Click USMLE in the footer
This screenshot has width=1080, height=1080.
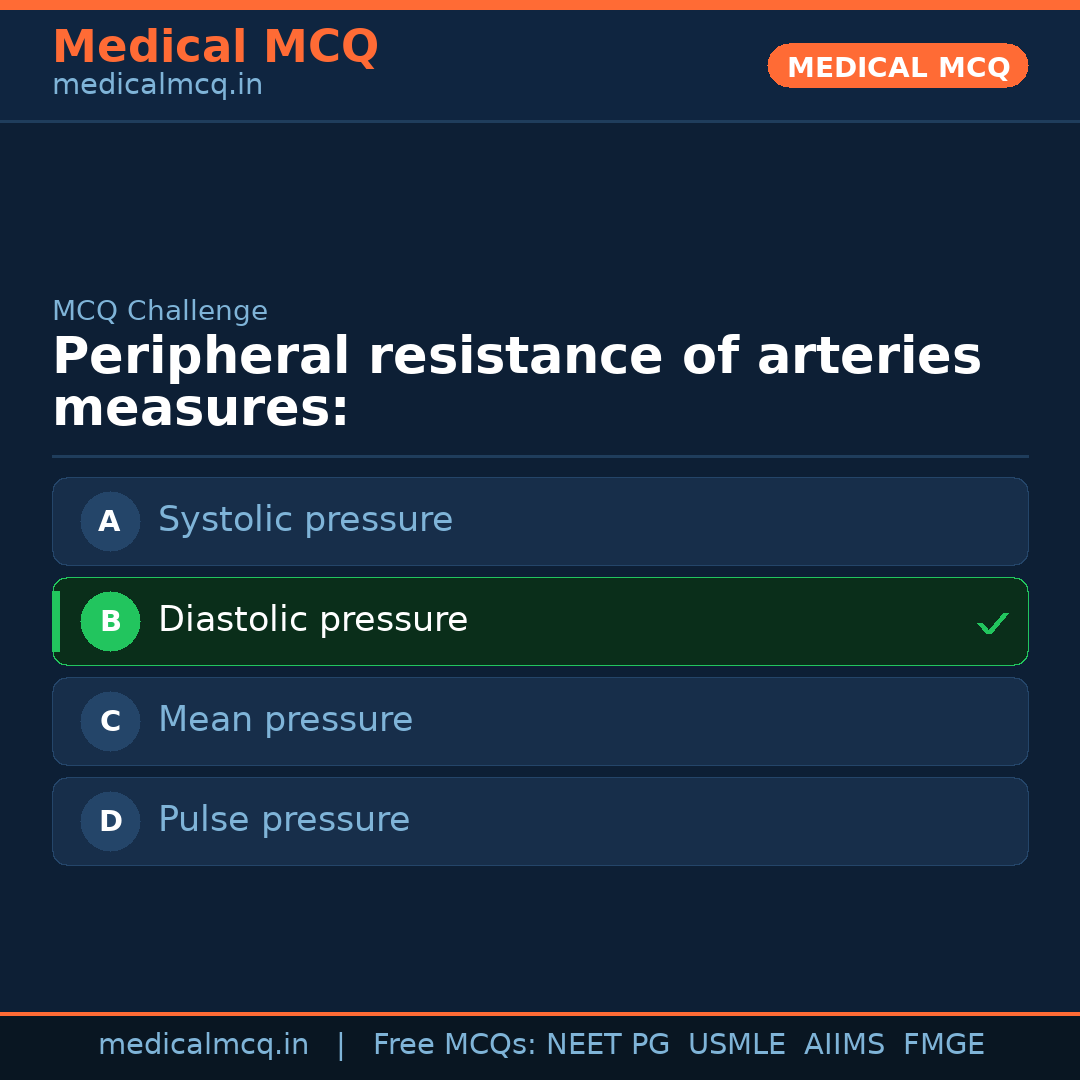click(736, 1045)
